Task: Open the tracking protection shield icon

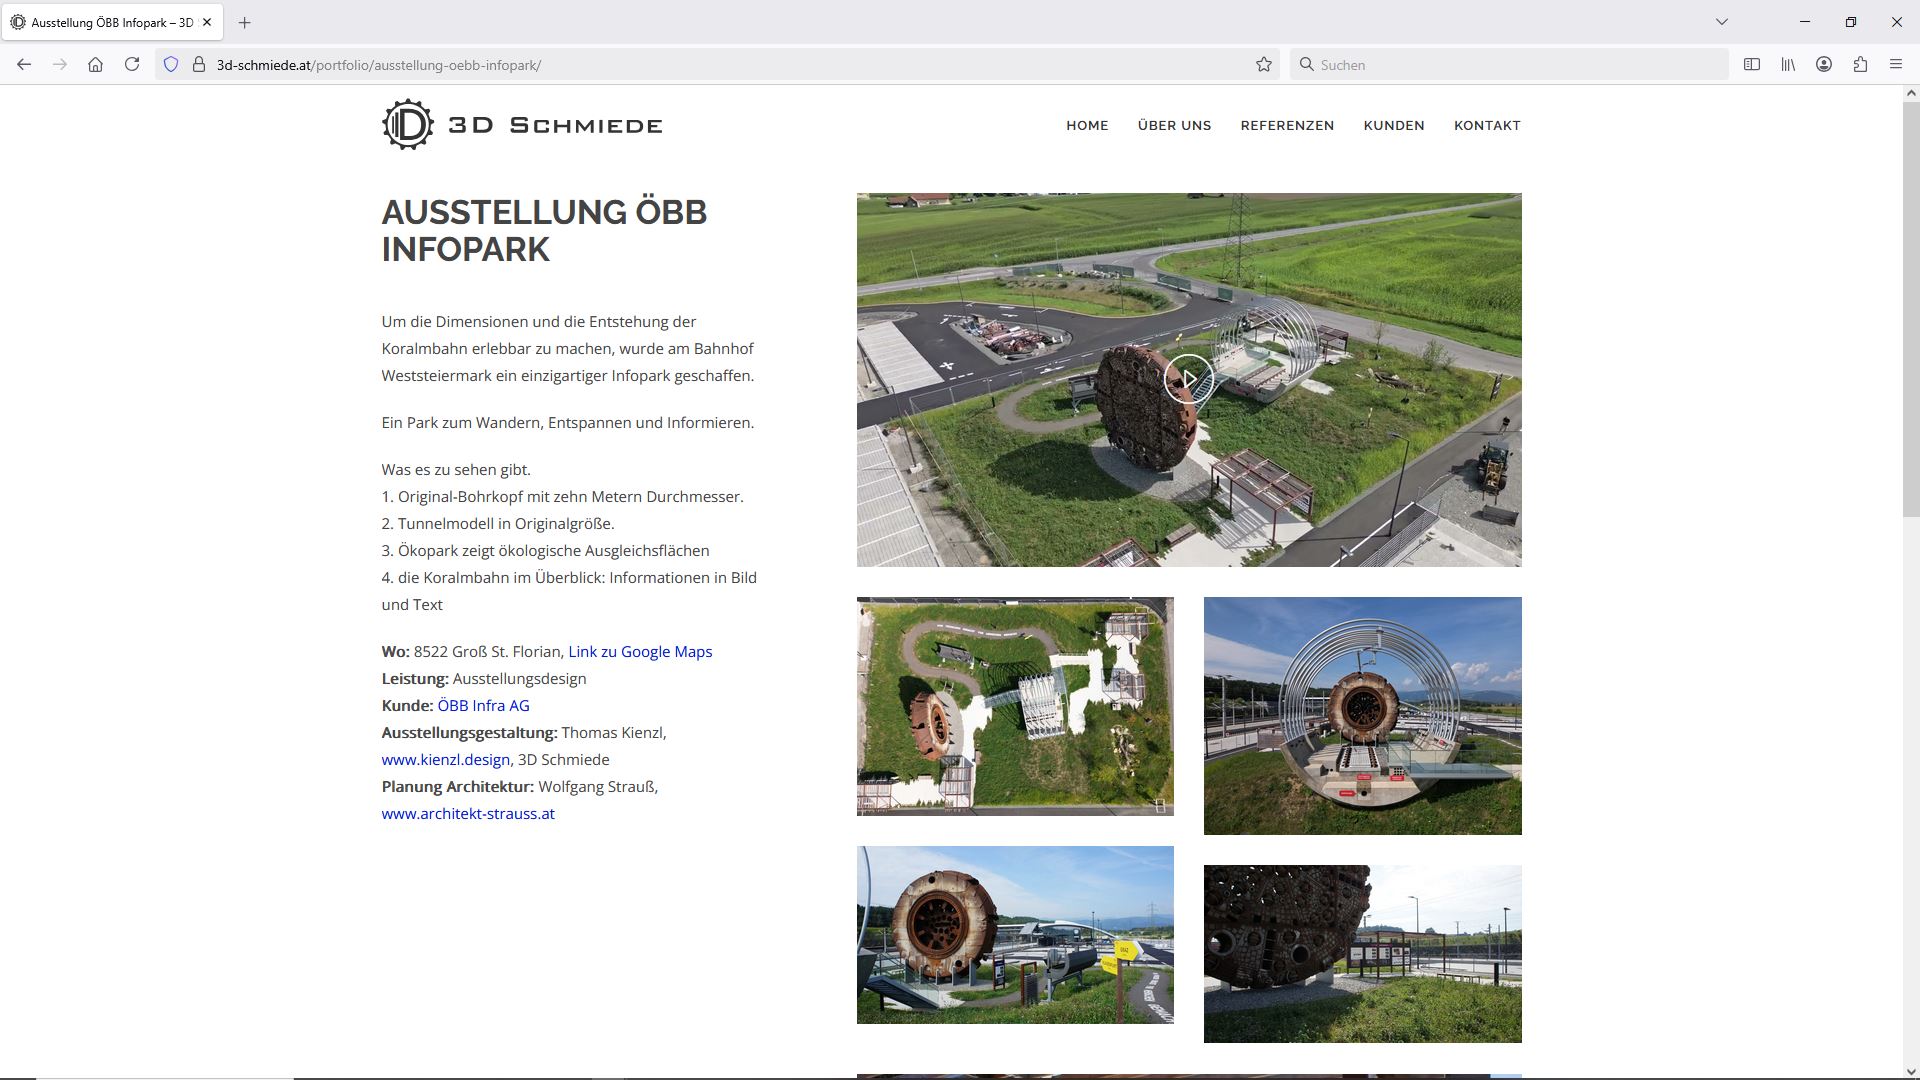Action: [x=171, y=64]
